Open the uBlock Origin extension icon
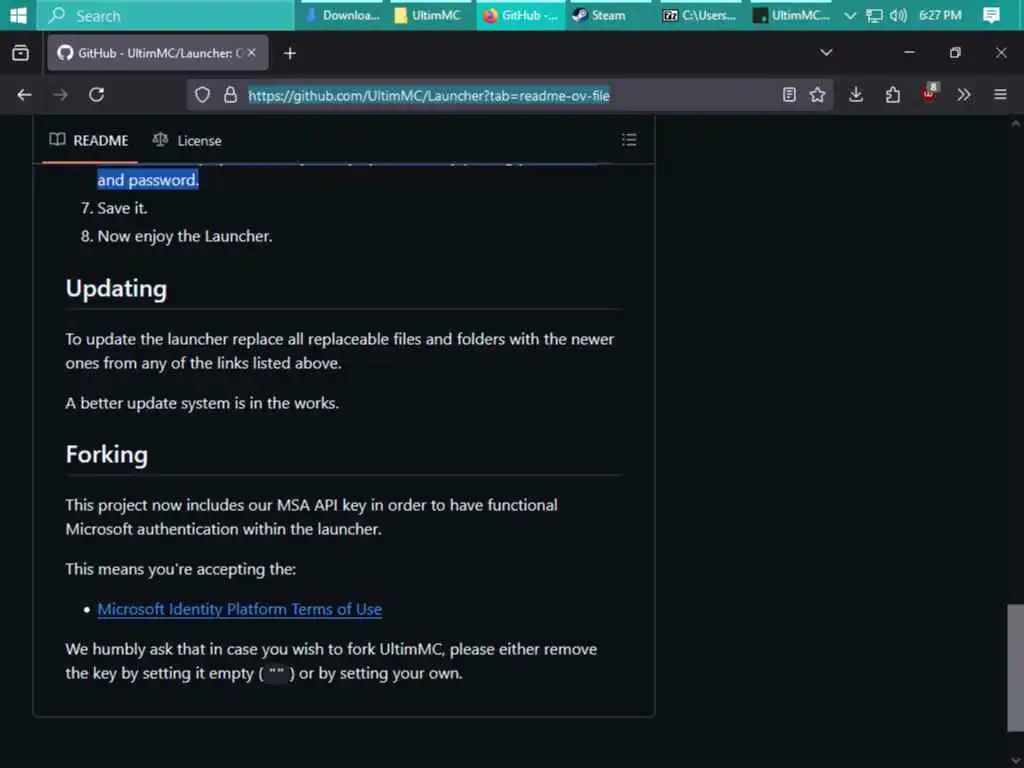Screen dimensions: 1024x768 (x=929, y=93)
